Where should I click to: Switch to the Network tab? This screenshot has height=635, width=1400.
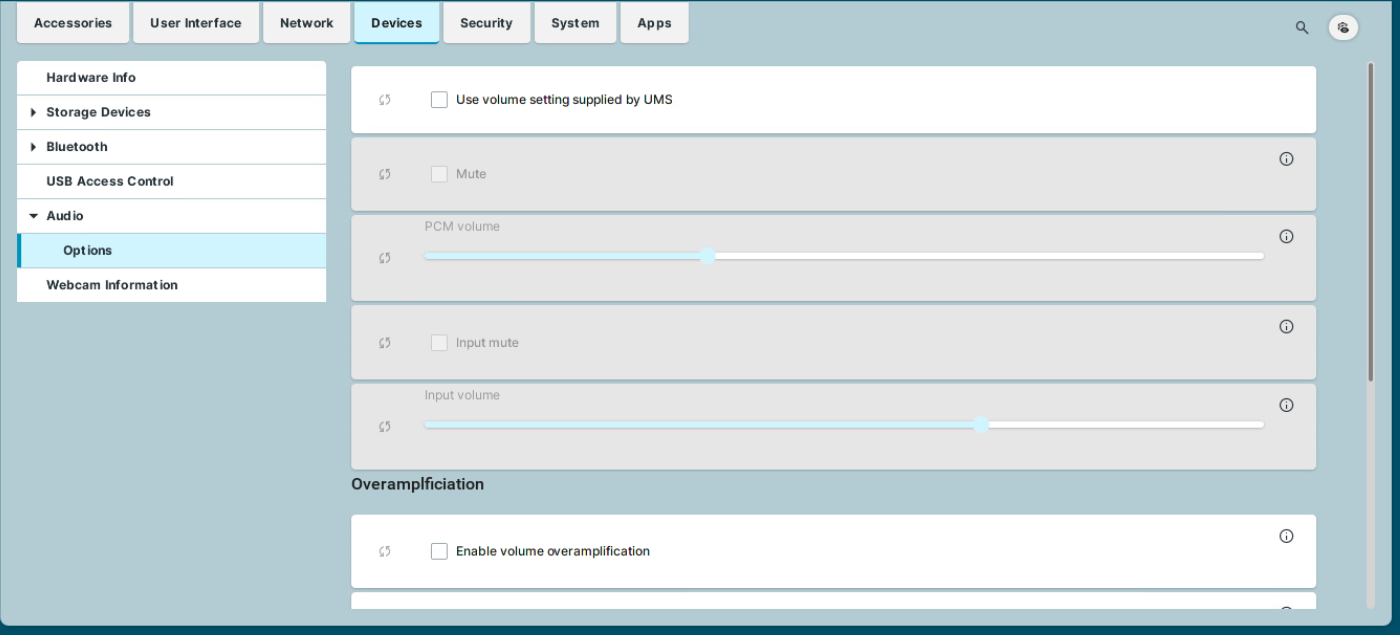point(306,23)
